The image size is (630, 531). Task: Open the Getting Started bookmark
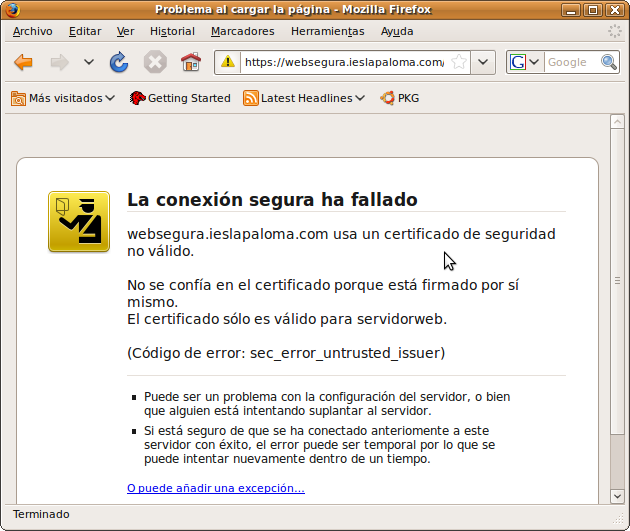coord(181,98)
